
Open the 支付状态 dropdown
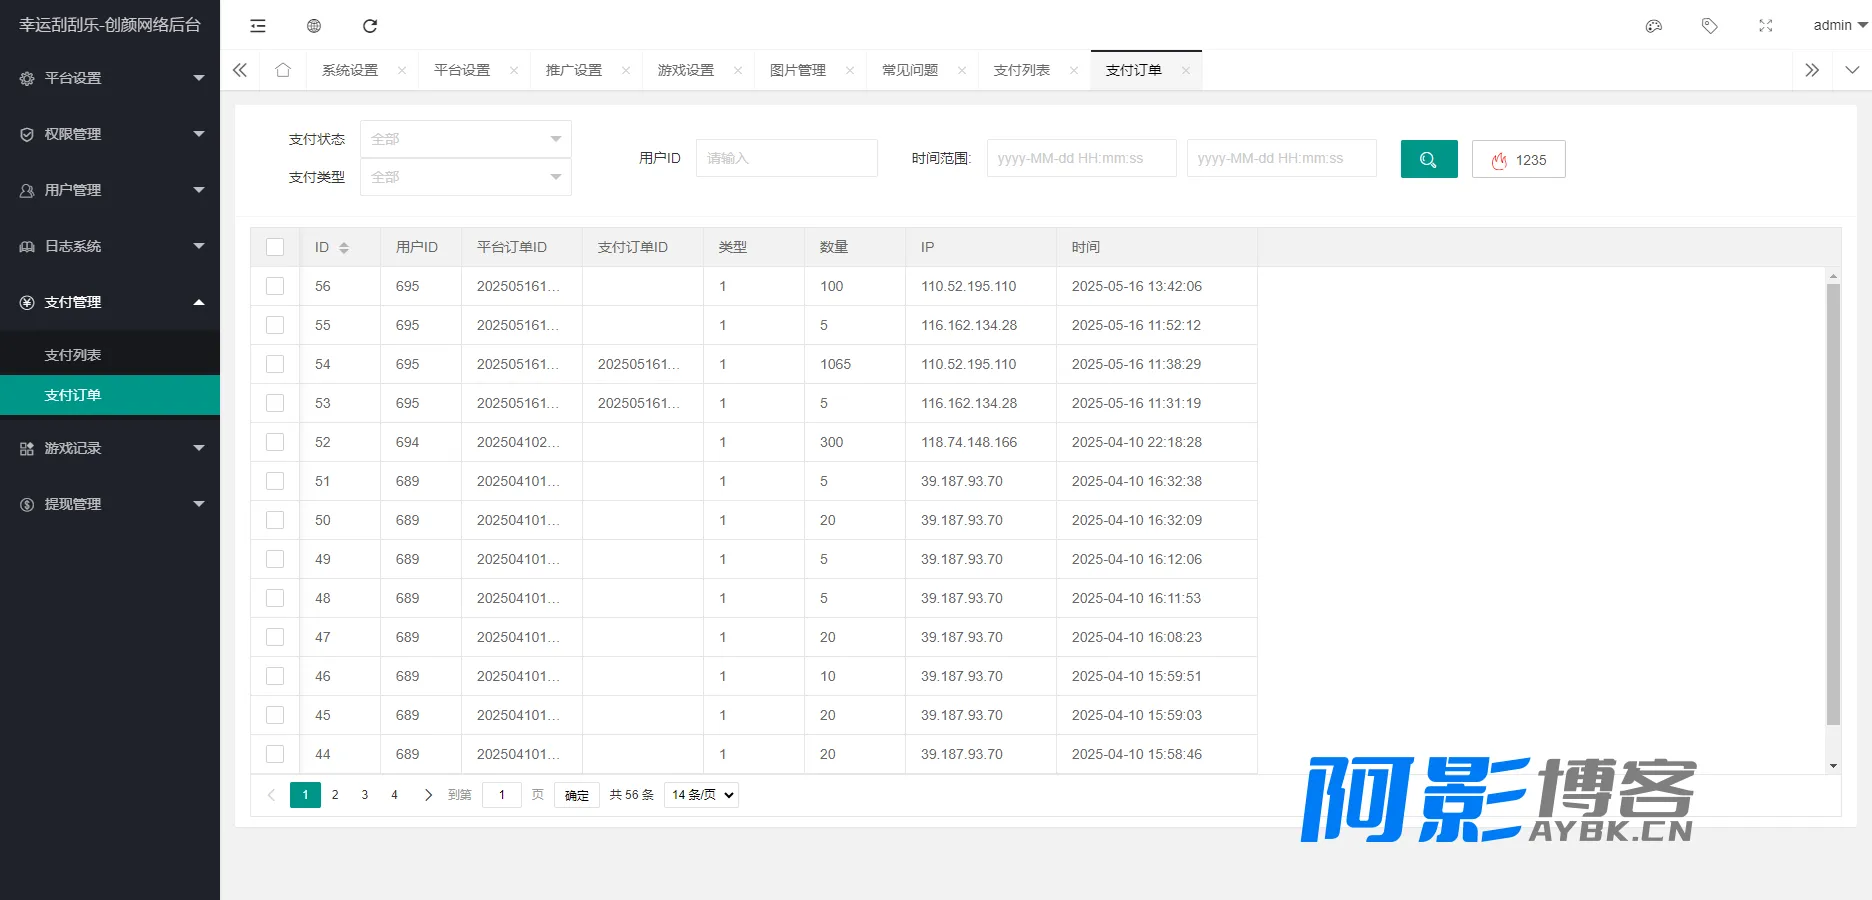click(466, 139)
